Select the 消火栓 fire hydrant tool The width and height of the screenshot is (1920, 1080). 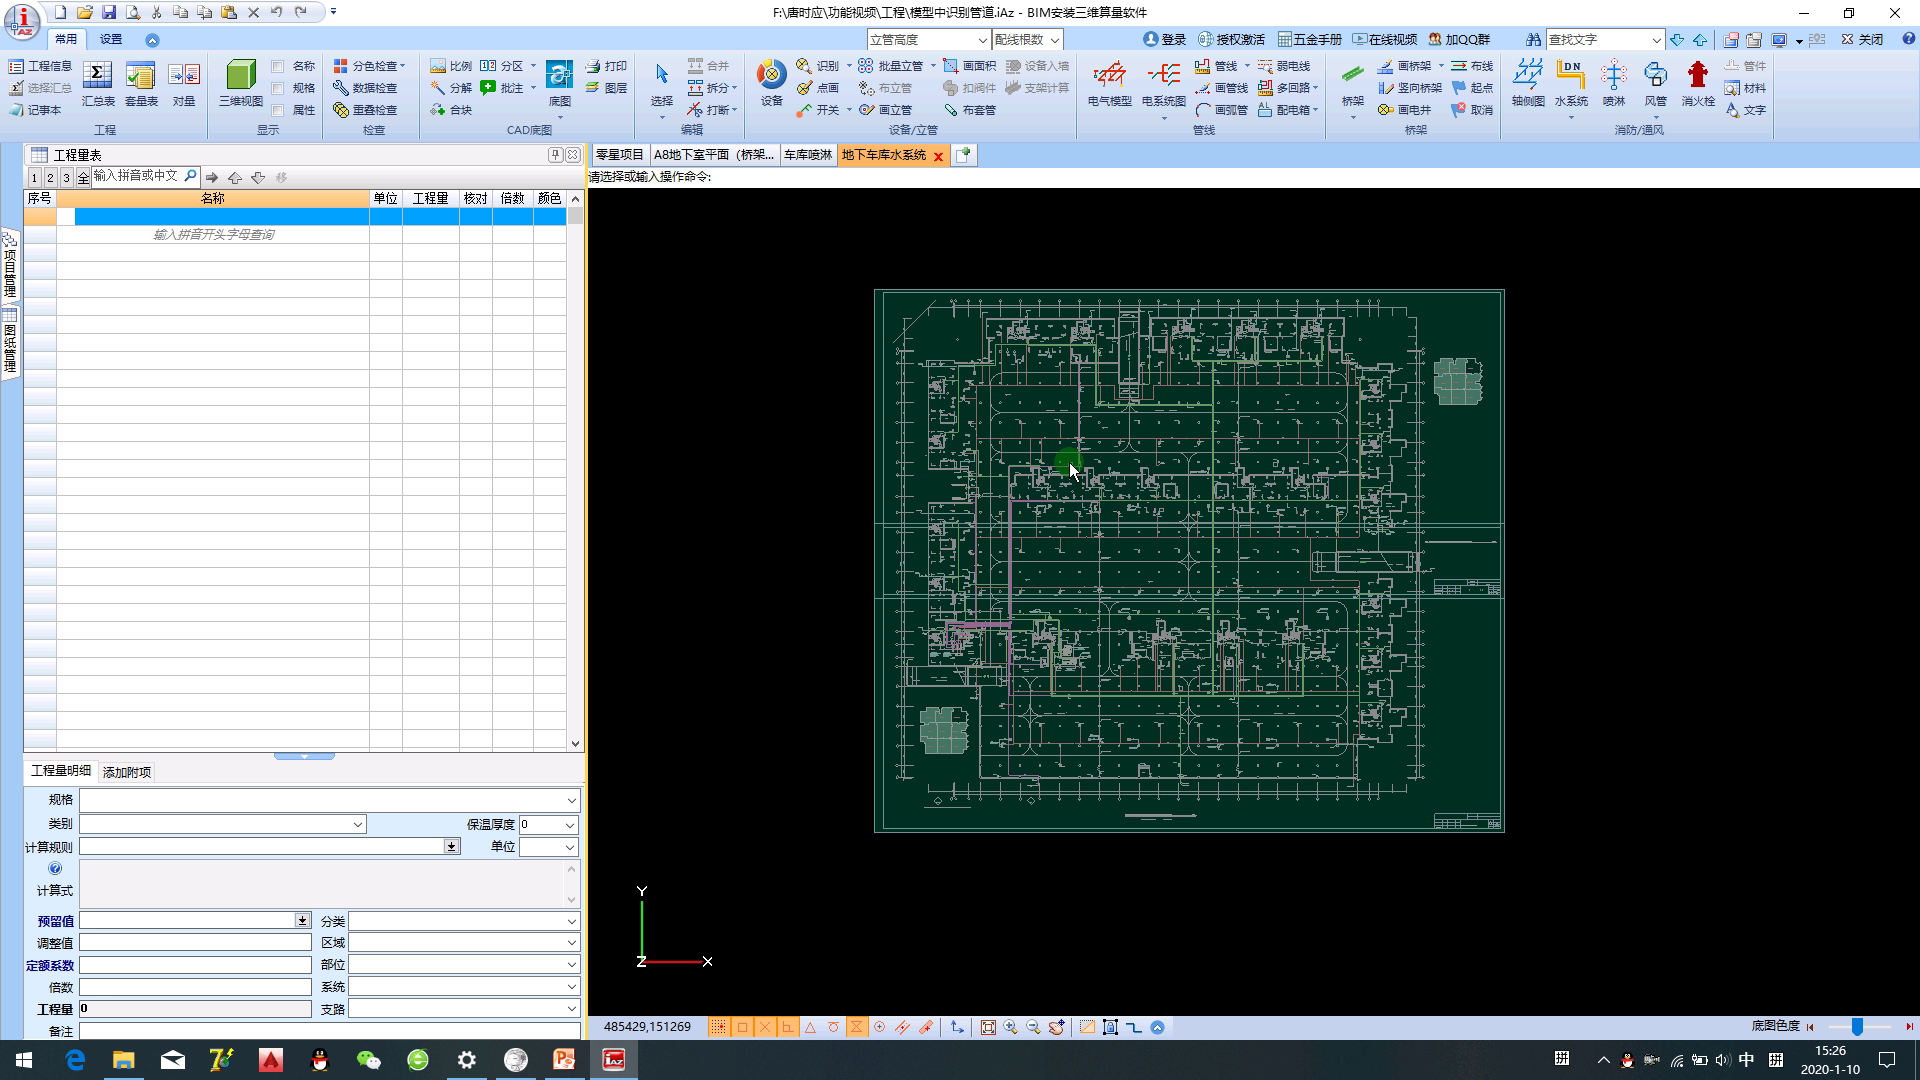(1698, 84)
